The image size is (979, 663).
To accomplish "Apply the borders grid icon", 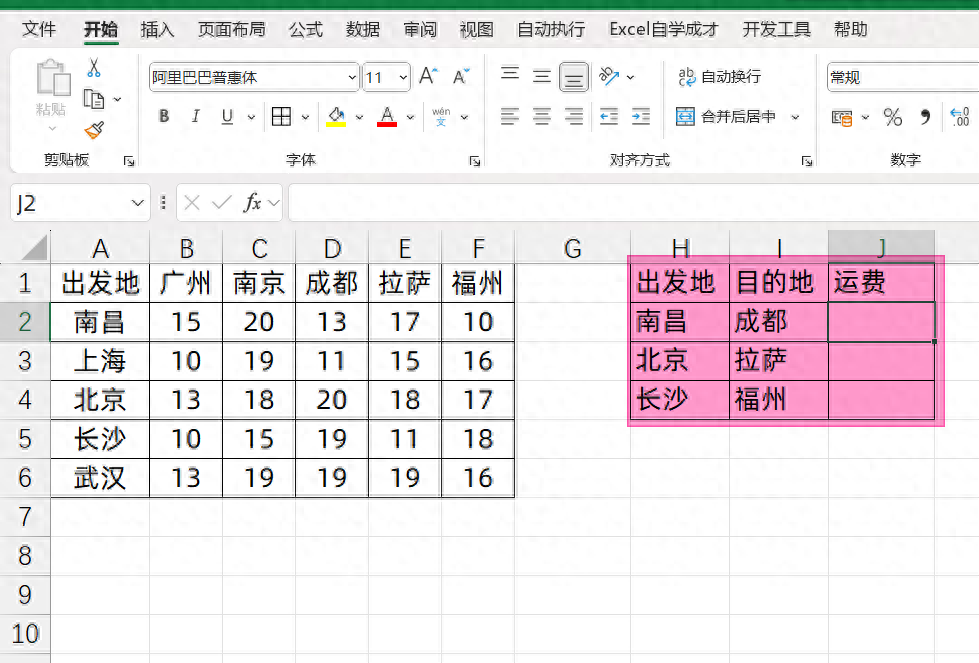I will (x=281, y=116).
